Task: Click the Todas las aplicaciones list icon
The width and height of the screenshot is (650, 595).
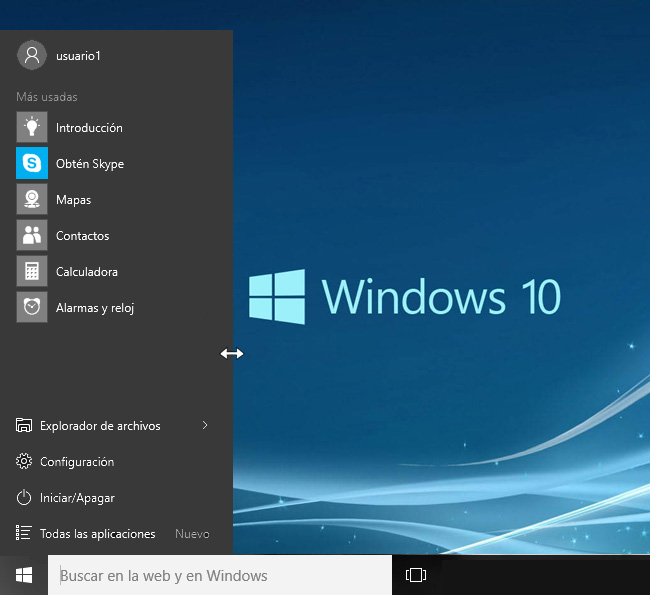Action: (x=24, y=533)
